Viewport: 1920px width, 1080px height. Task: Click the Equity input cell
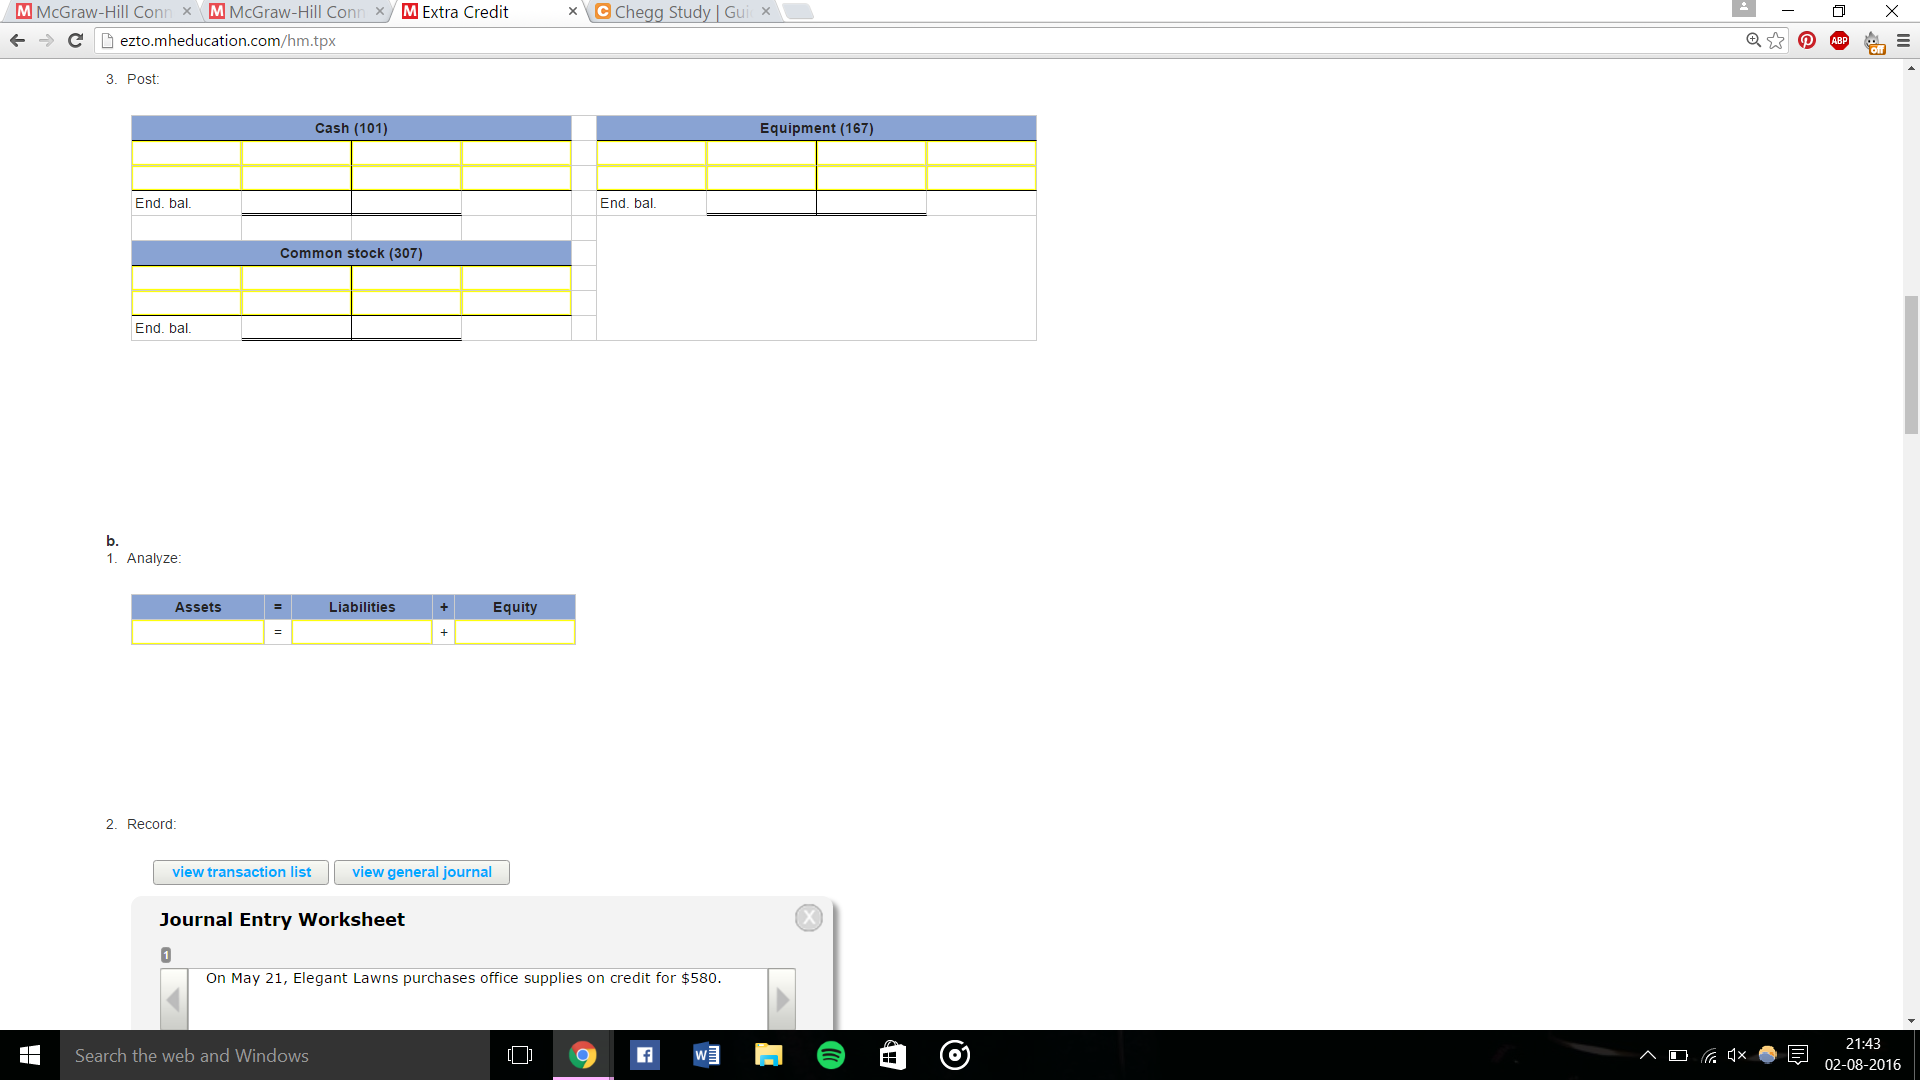515,632
